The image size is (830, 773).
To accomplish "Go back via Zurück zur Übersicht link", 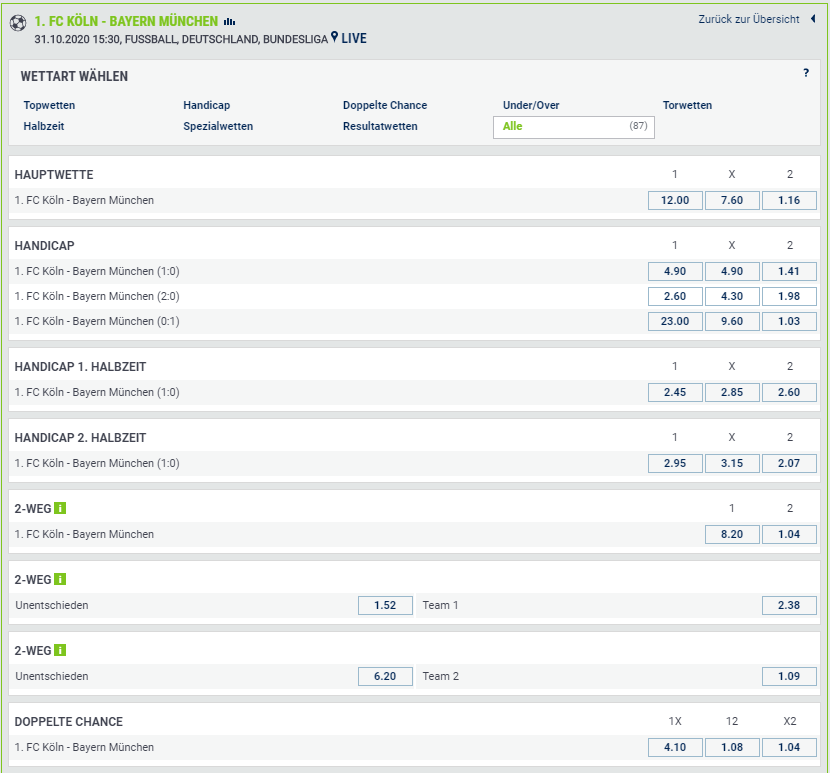I will pos(748,19).
